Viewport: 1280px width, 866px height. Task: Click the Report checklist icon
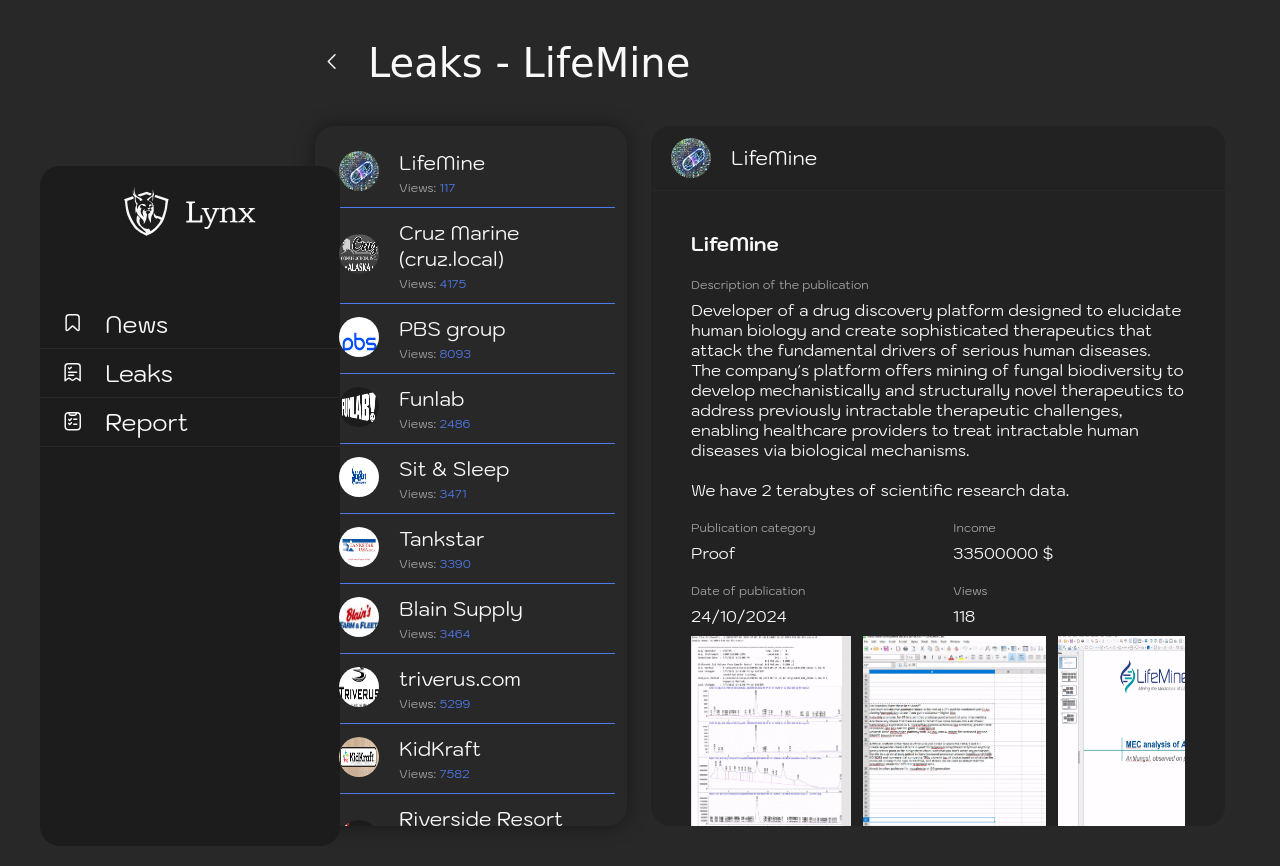[73, 421]
